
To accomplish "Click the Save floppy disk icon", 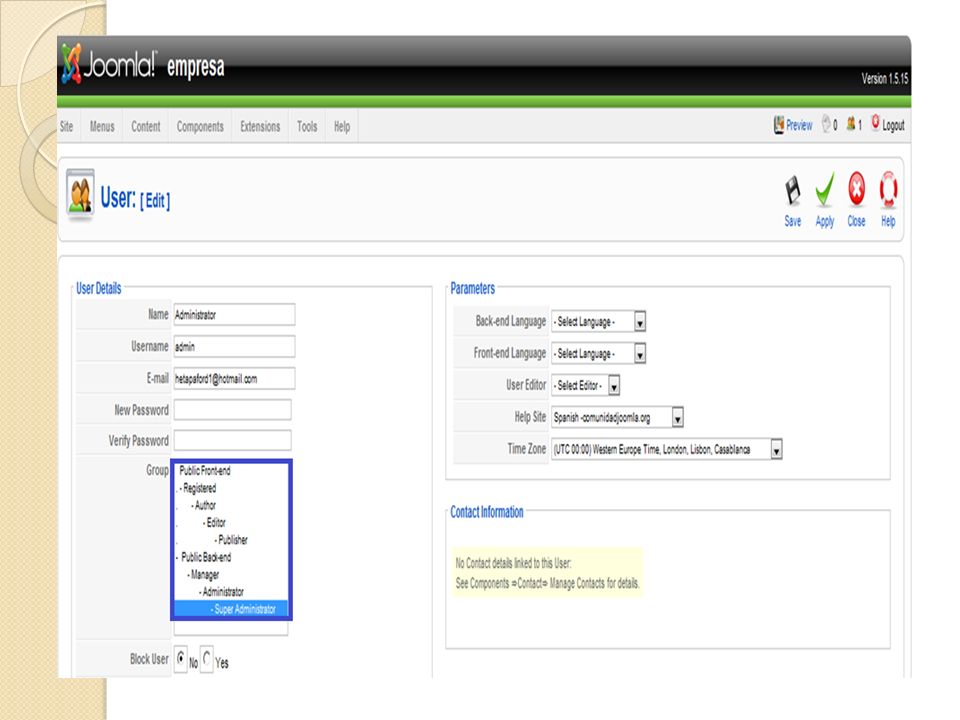I will pos(793,190).
